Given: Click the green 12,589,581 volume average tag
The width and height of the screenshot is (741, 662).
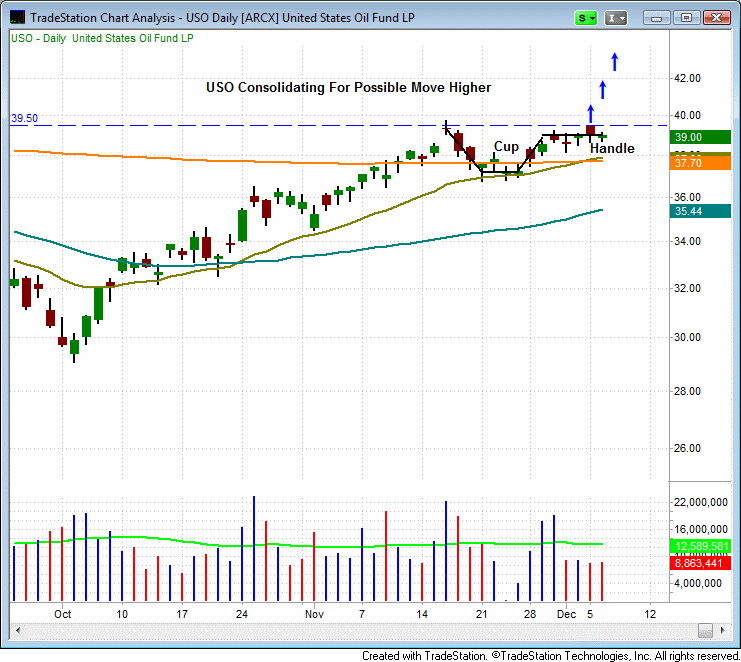Looking at the screenshot, I should click(x=700, y=546).
